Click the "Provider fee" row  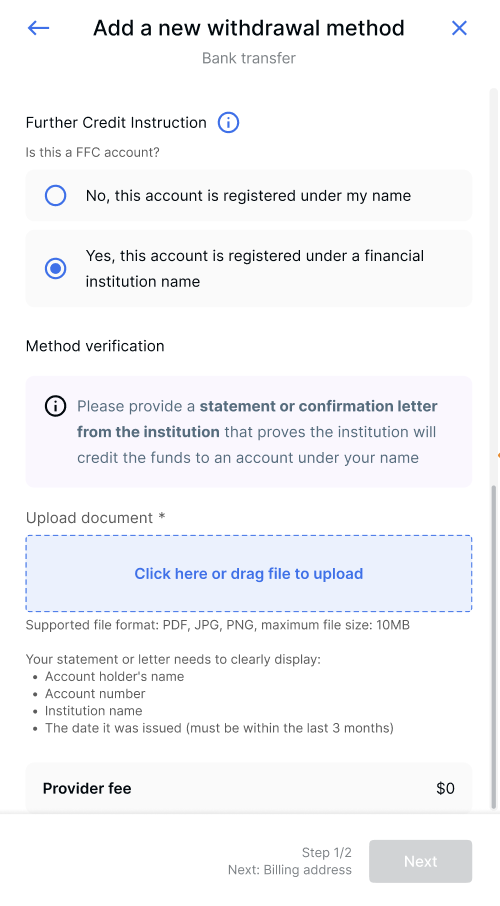pyautogui.click(x=249, y=788)
